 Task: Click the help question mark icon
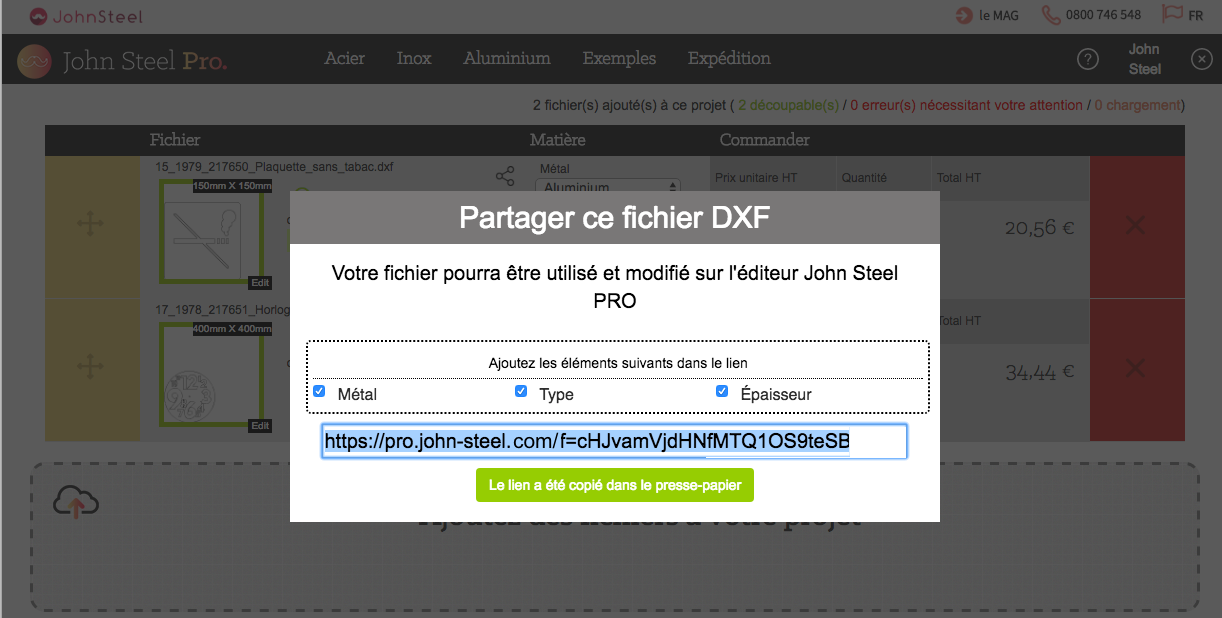[1088, 60]
